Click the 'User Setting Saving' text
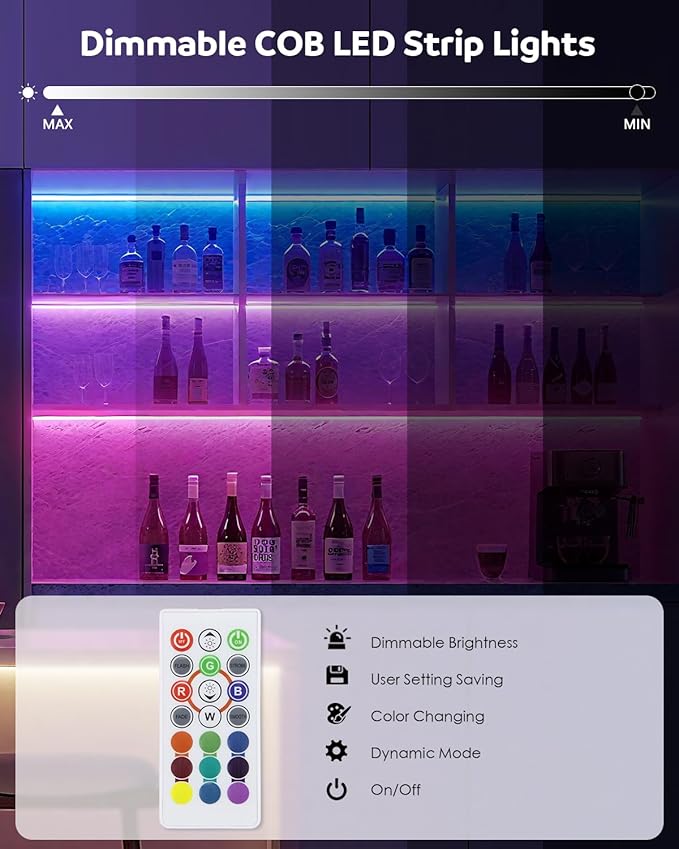This screenshot has height=849, width=679. tap(437, 680)
